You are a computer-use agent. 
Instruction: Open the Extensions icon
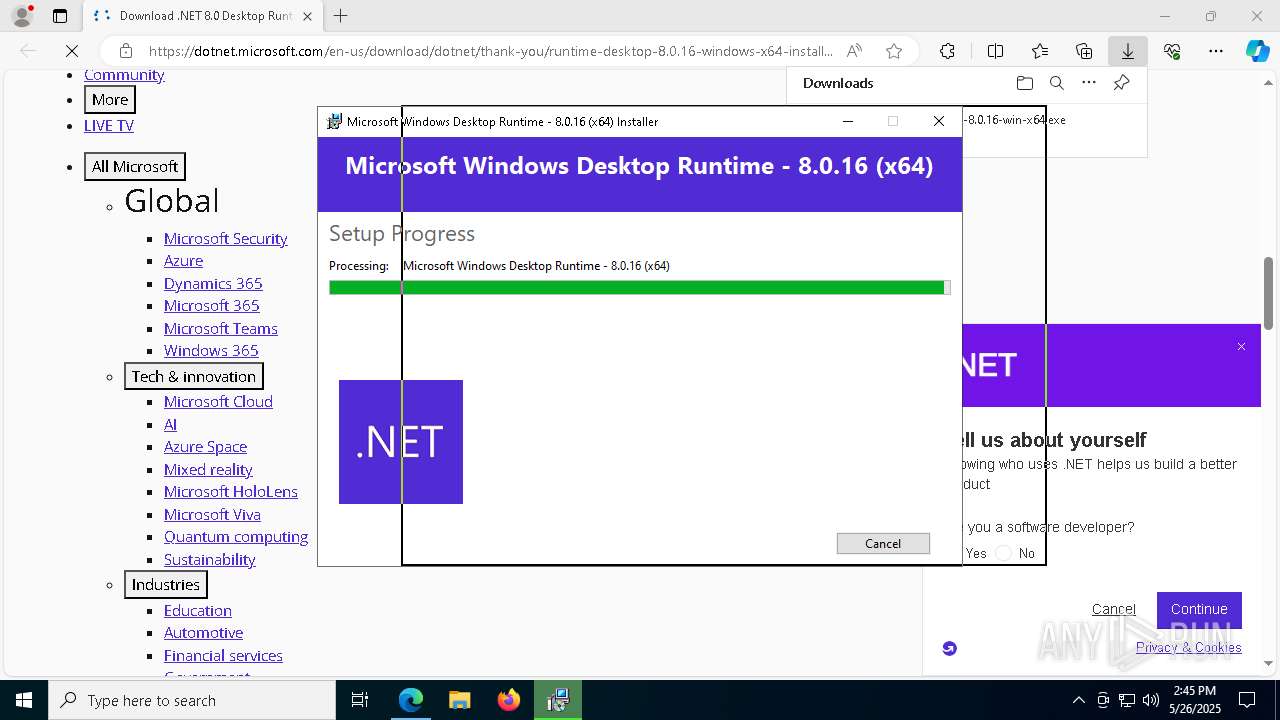point(947,51)
